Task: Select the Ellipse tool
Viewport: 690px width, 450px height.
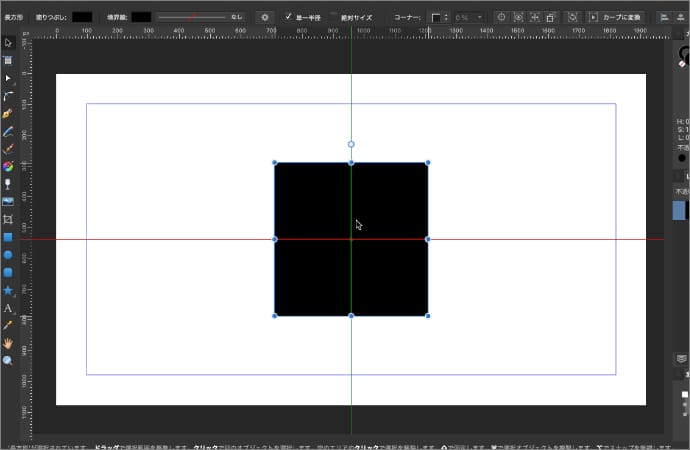Action: [x=8, y=254]
